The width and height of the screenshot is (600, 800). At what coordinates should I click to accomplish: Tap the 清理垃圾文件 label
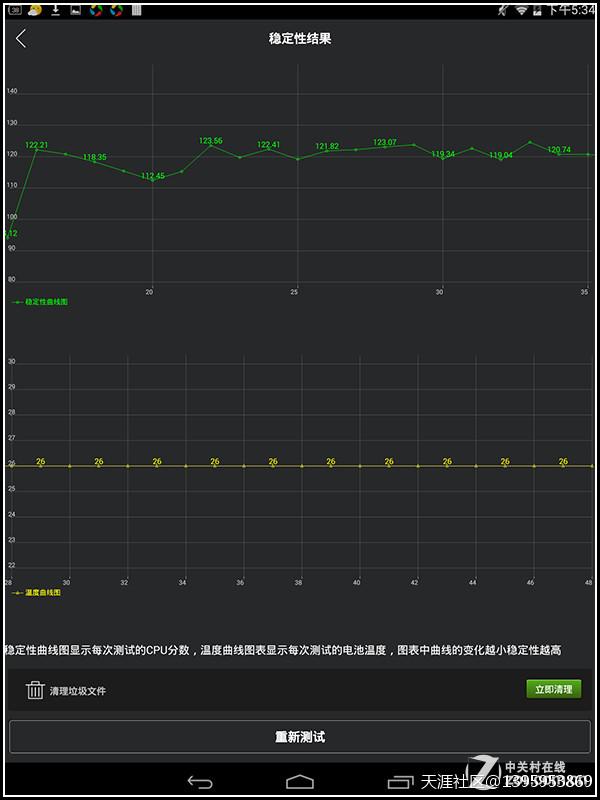(78, 691)
